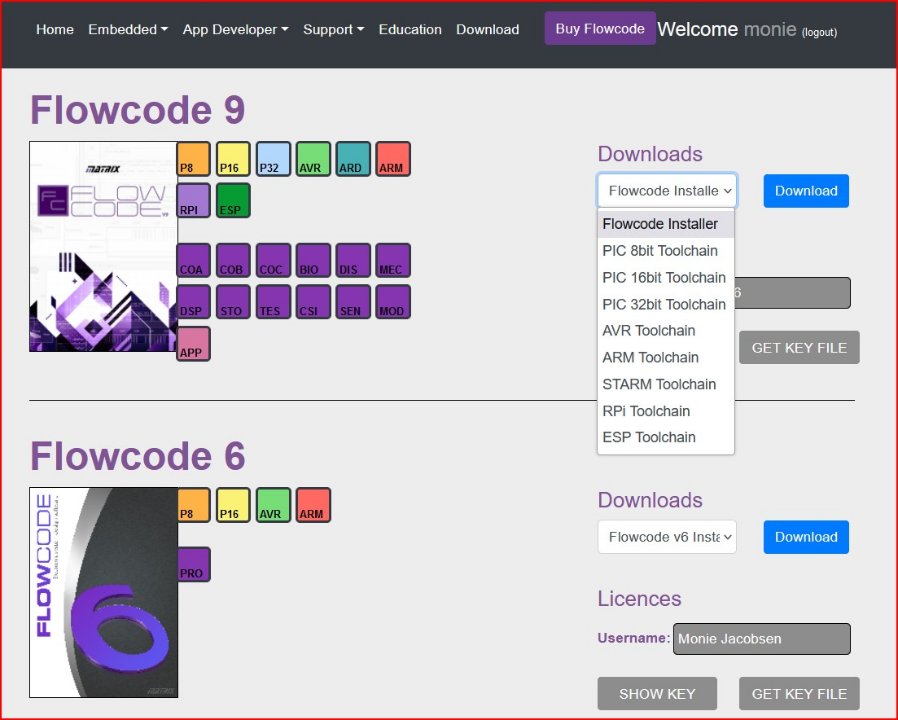Viewport: 898px width, 720px height.
Task: Click Download button for Flowcode 6
Action: (806, 537)
